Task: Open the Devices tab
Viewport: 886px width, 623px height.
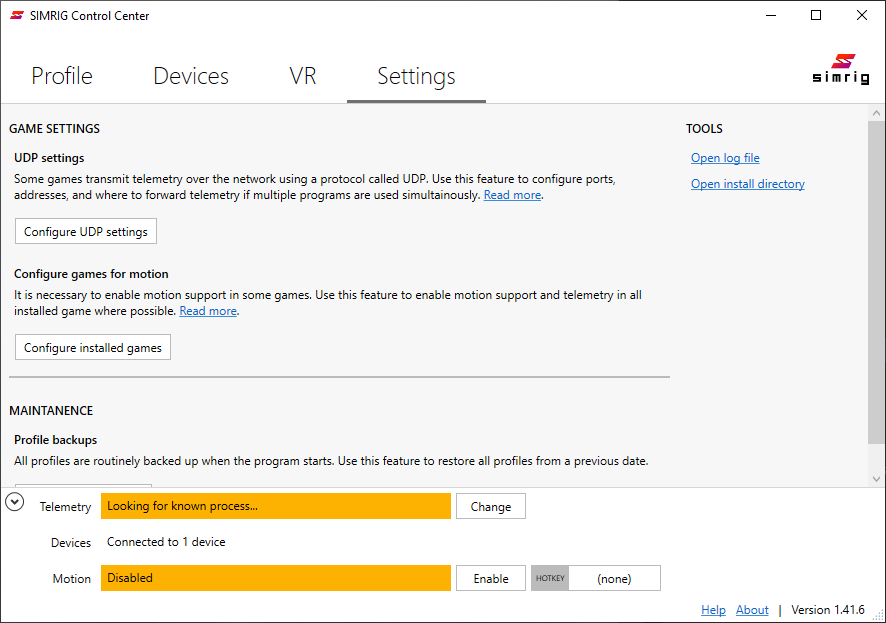Action: tap(191, 76)
